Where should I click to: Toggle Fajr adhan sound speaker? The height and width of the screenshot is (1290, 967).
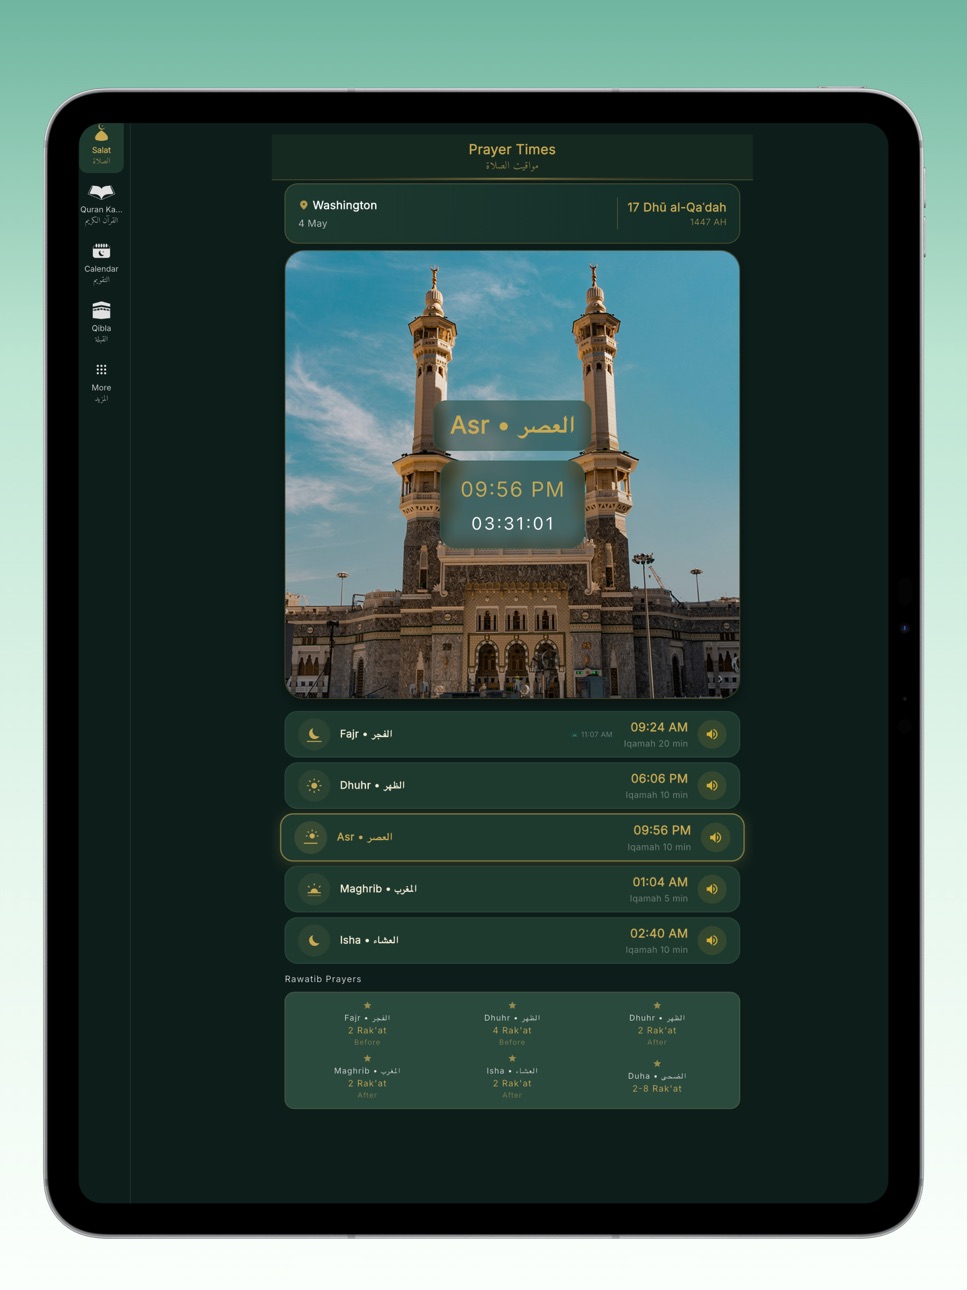pyautogui.click(x=712, y=734)
